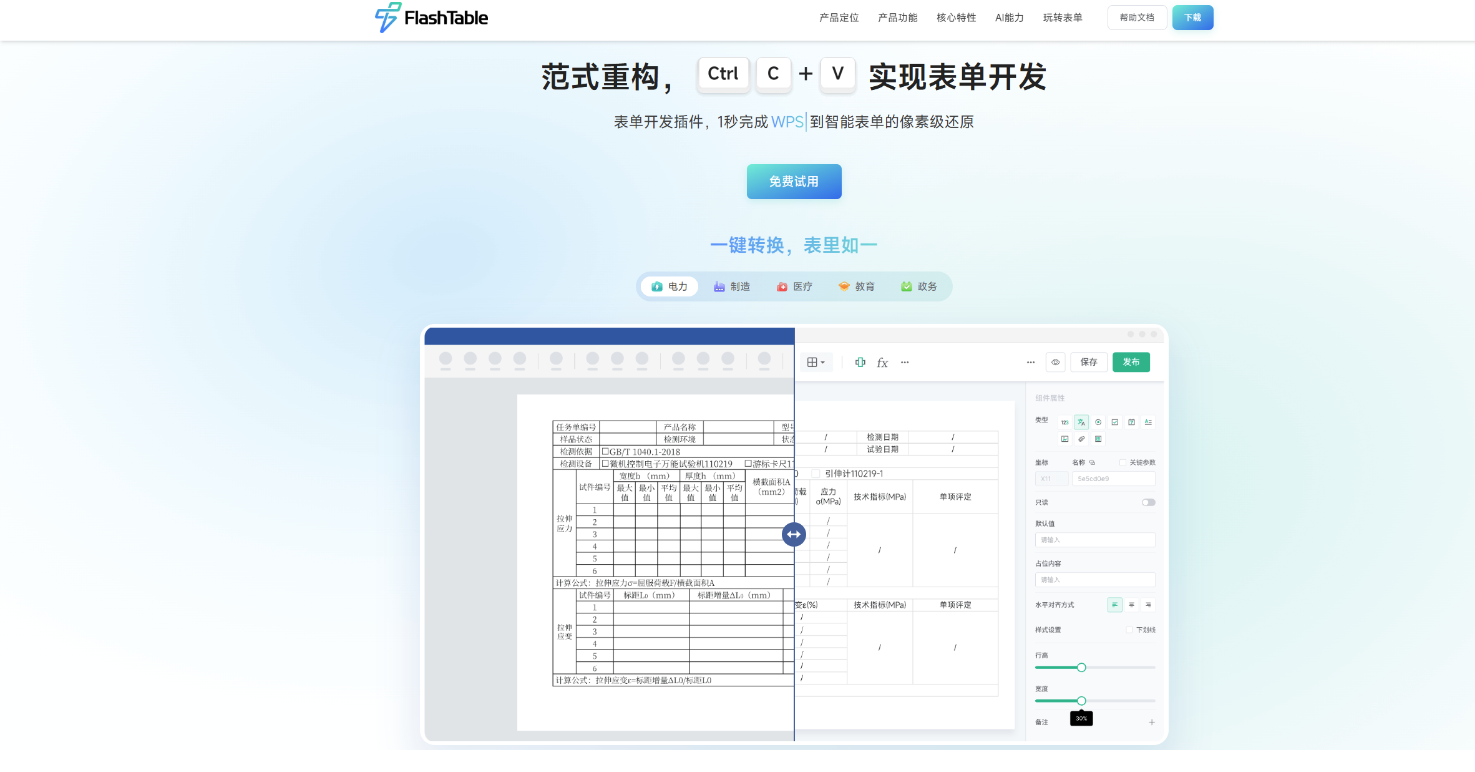1475x772 pixels.
Task: Open 产品定位 in the navigation
Action: click(839, 18)
